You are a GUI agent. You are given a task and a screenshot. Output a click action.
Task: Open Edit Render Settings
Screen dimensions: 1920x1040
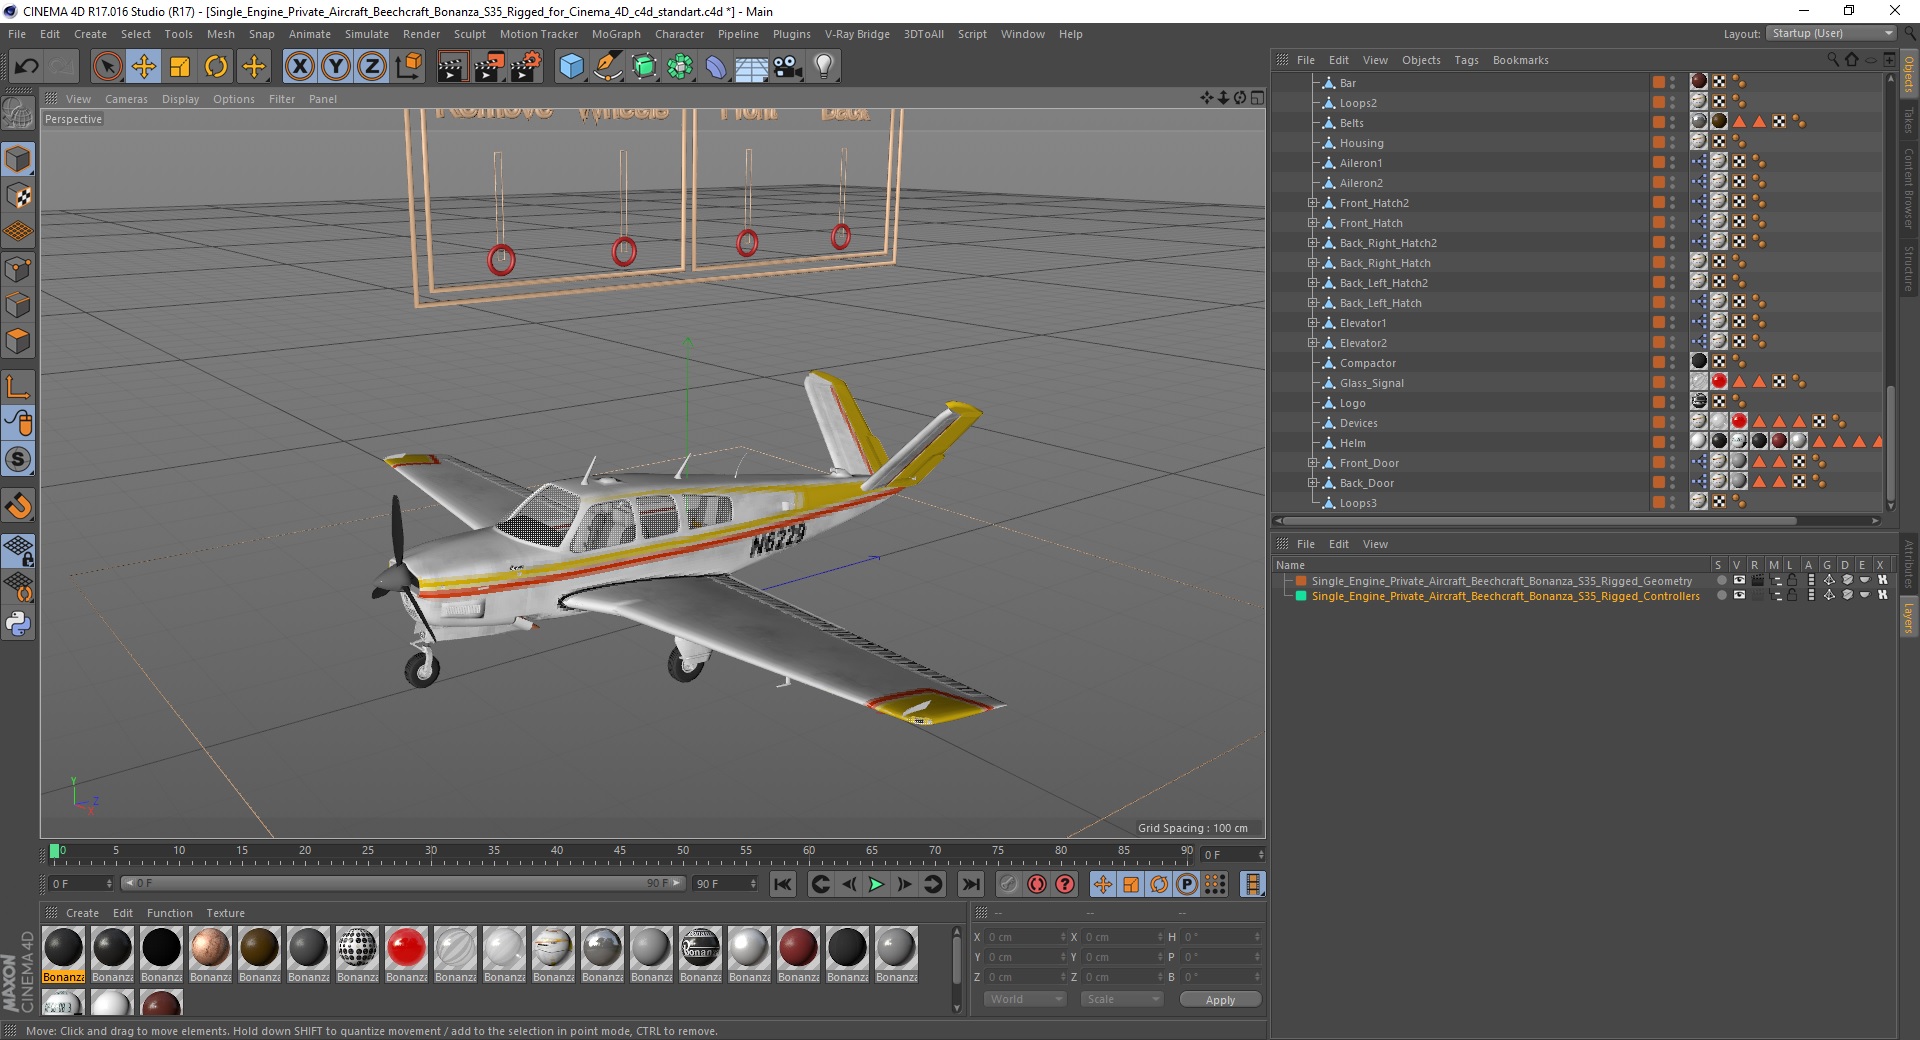tap(526, 67)
